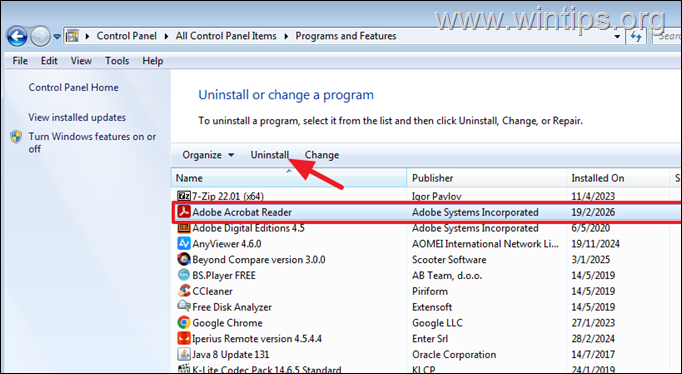Select Beyond Compare version 3.0.0 entry
Screen dimensions: 682x374
(259, 260)
